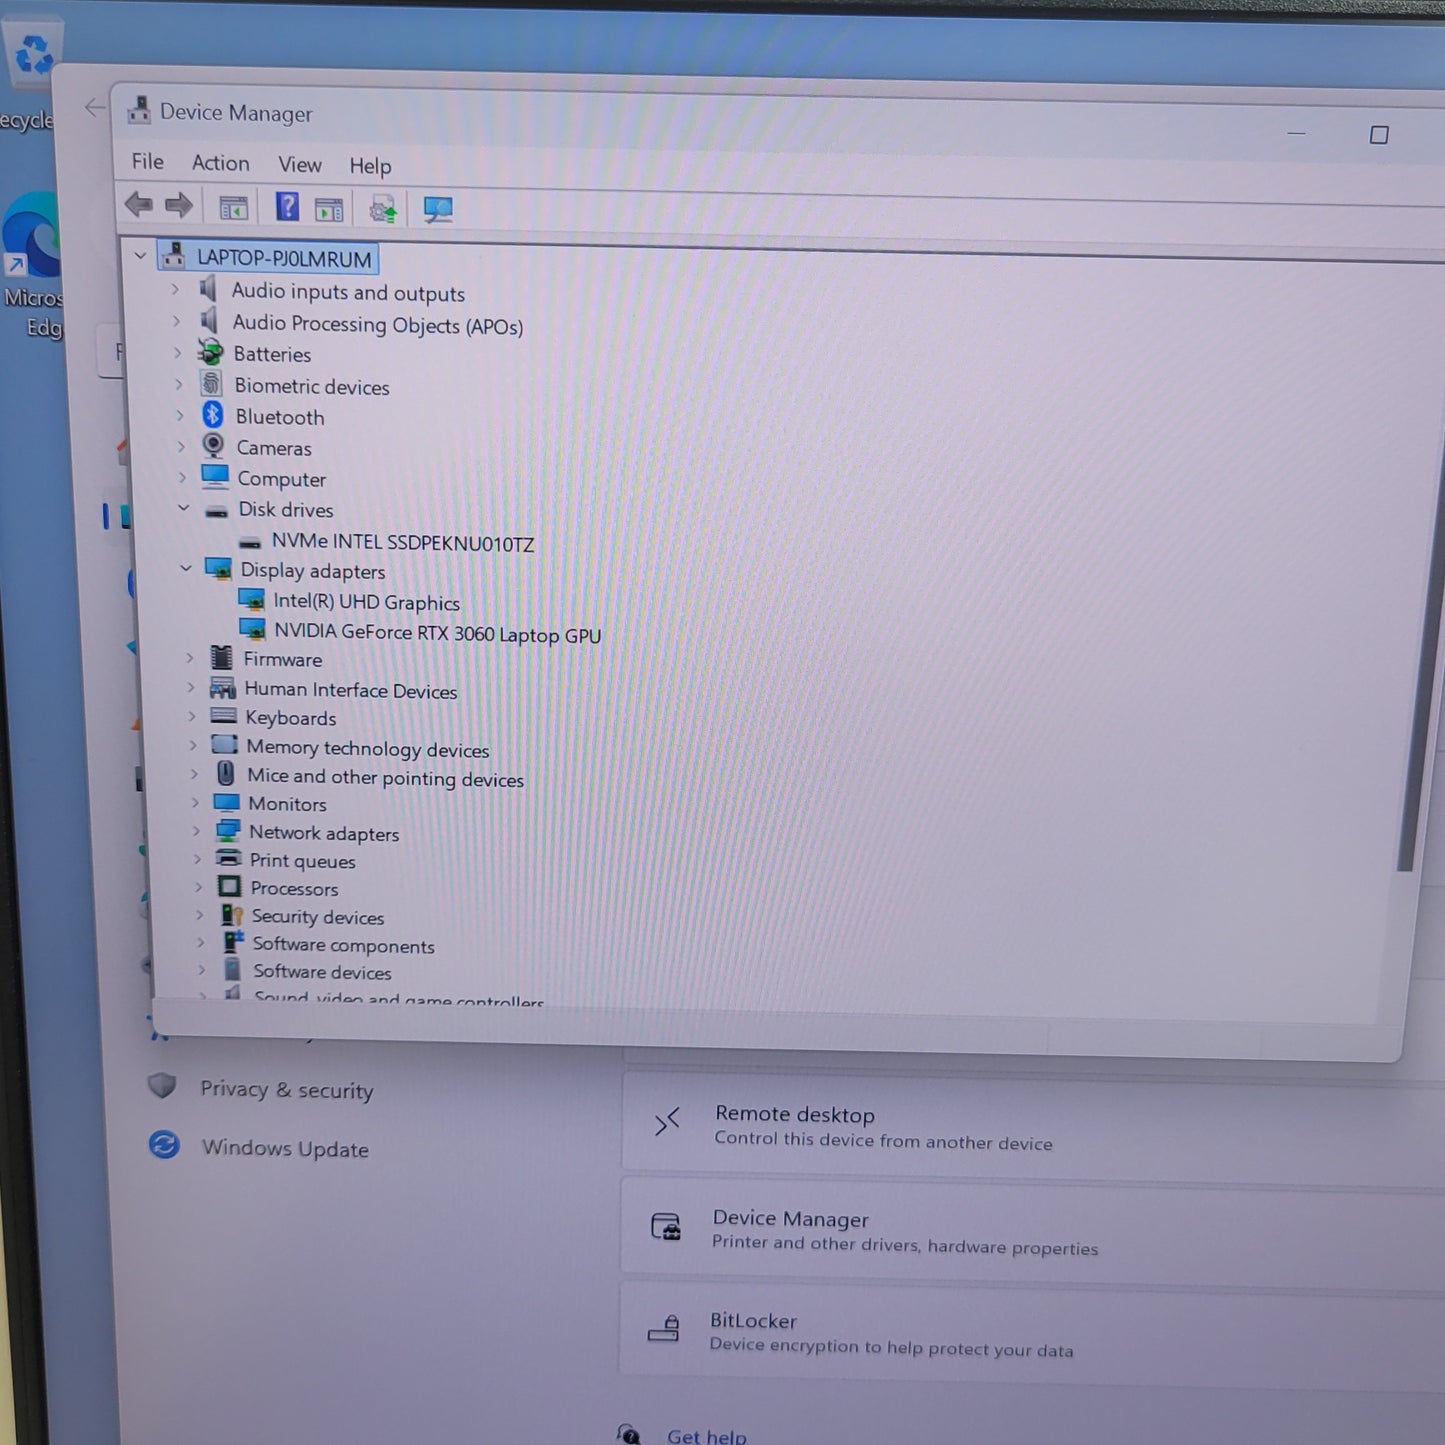1445x1445 pixels.
Task: Open Windows Update in Settings sidebar
Action: (285, 1148)
